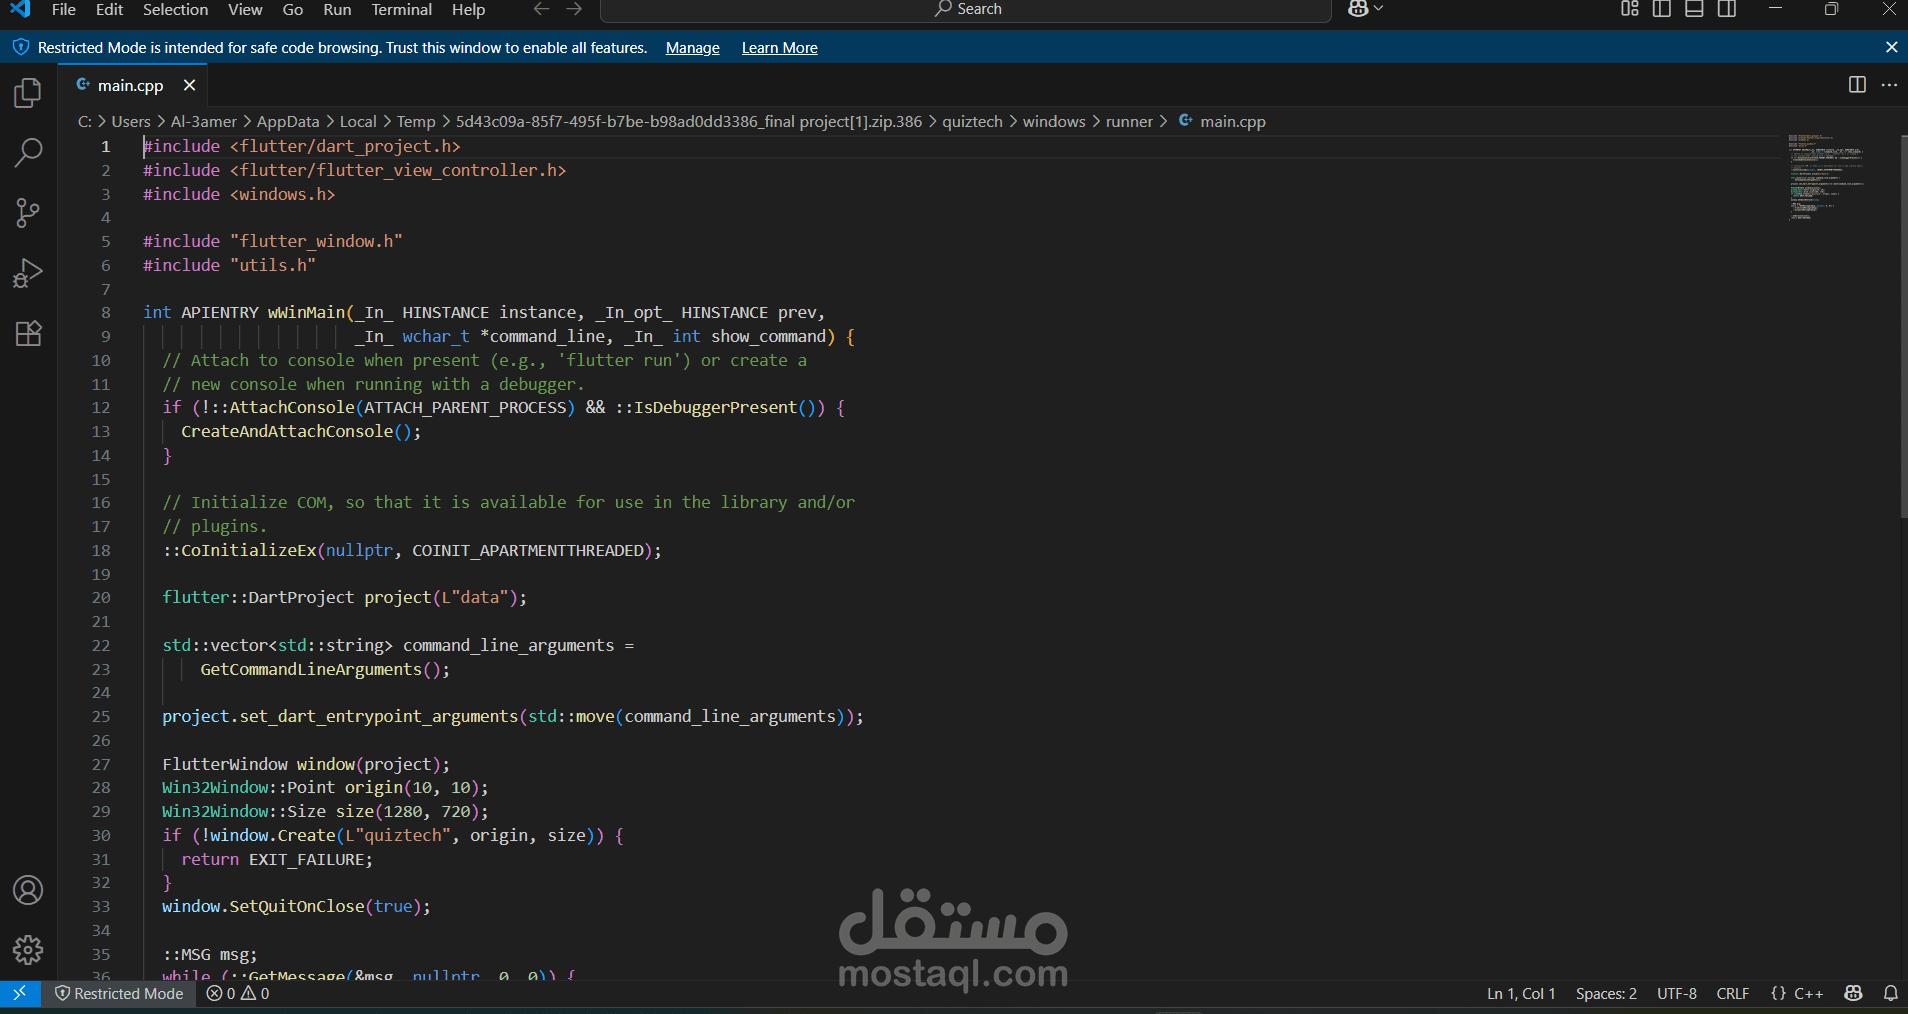The width and height of the screenshot is (1908, 1014).
Task: Expand the Al-3amer breadcrumb
Action: 204,121
